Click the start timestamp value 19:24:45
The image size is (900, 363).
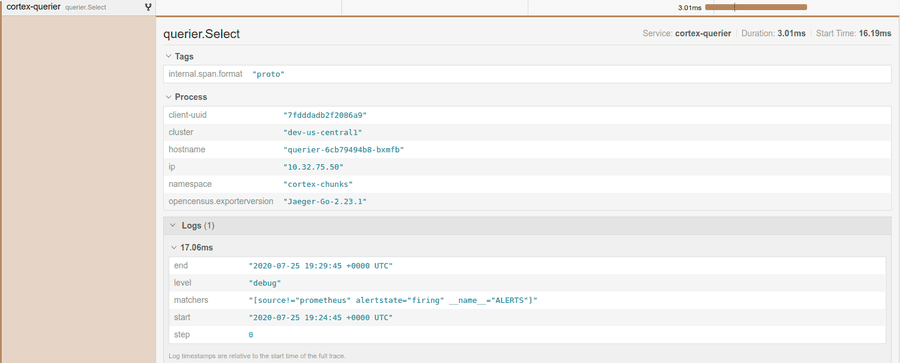click(x=320, y=318)
